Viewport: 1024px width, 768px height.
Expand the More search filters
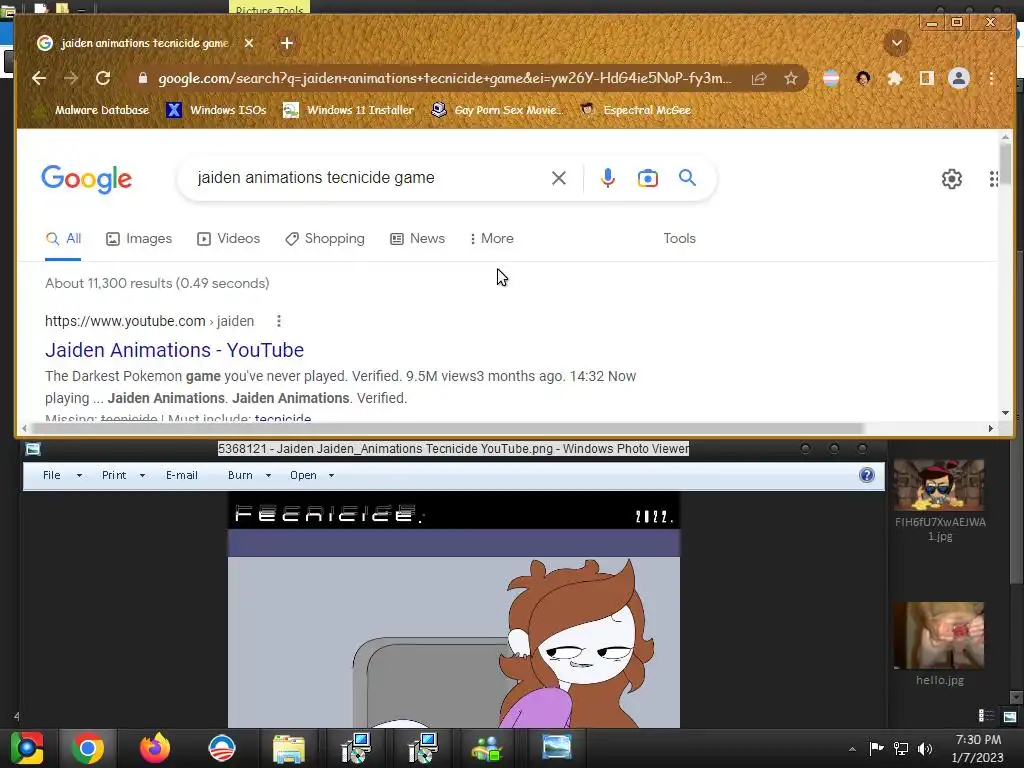coord(492,239)
